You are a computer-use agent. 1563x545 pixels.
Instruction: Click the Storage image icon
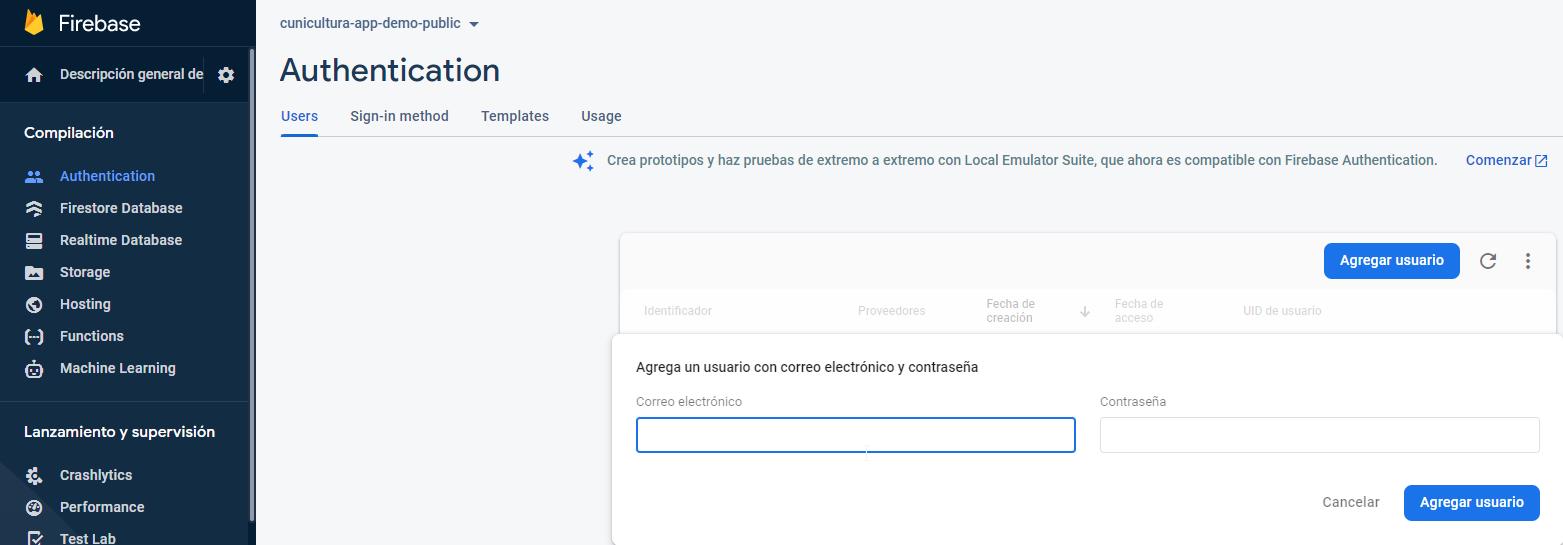pos(34,272)
